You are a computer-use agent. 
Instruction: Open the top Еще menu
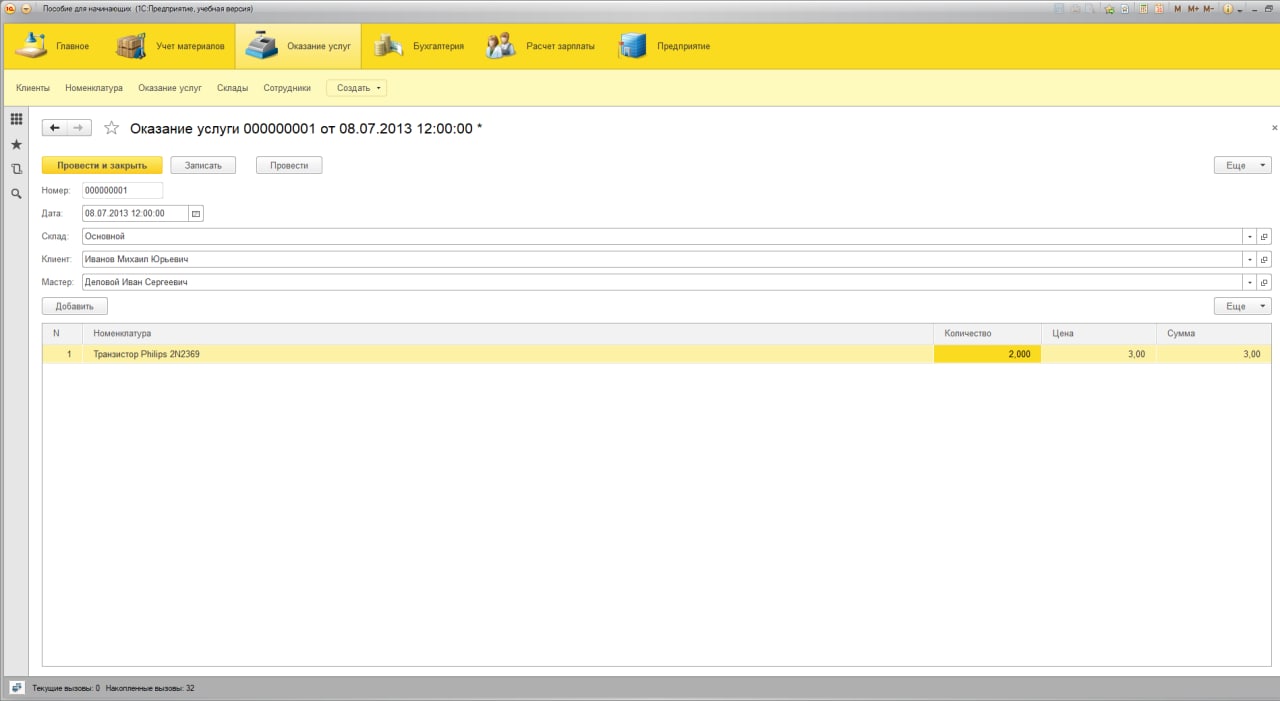(1243, 165)
